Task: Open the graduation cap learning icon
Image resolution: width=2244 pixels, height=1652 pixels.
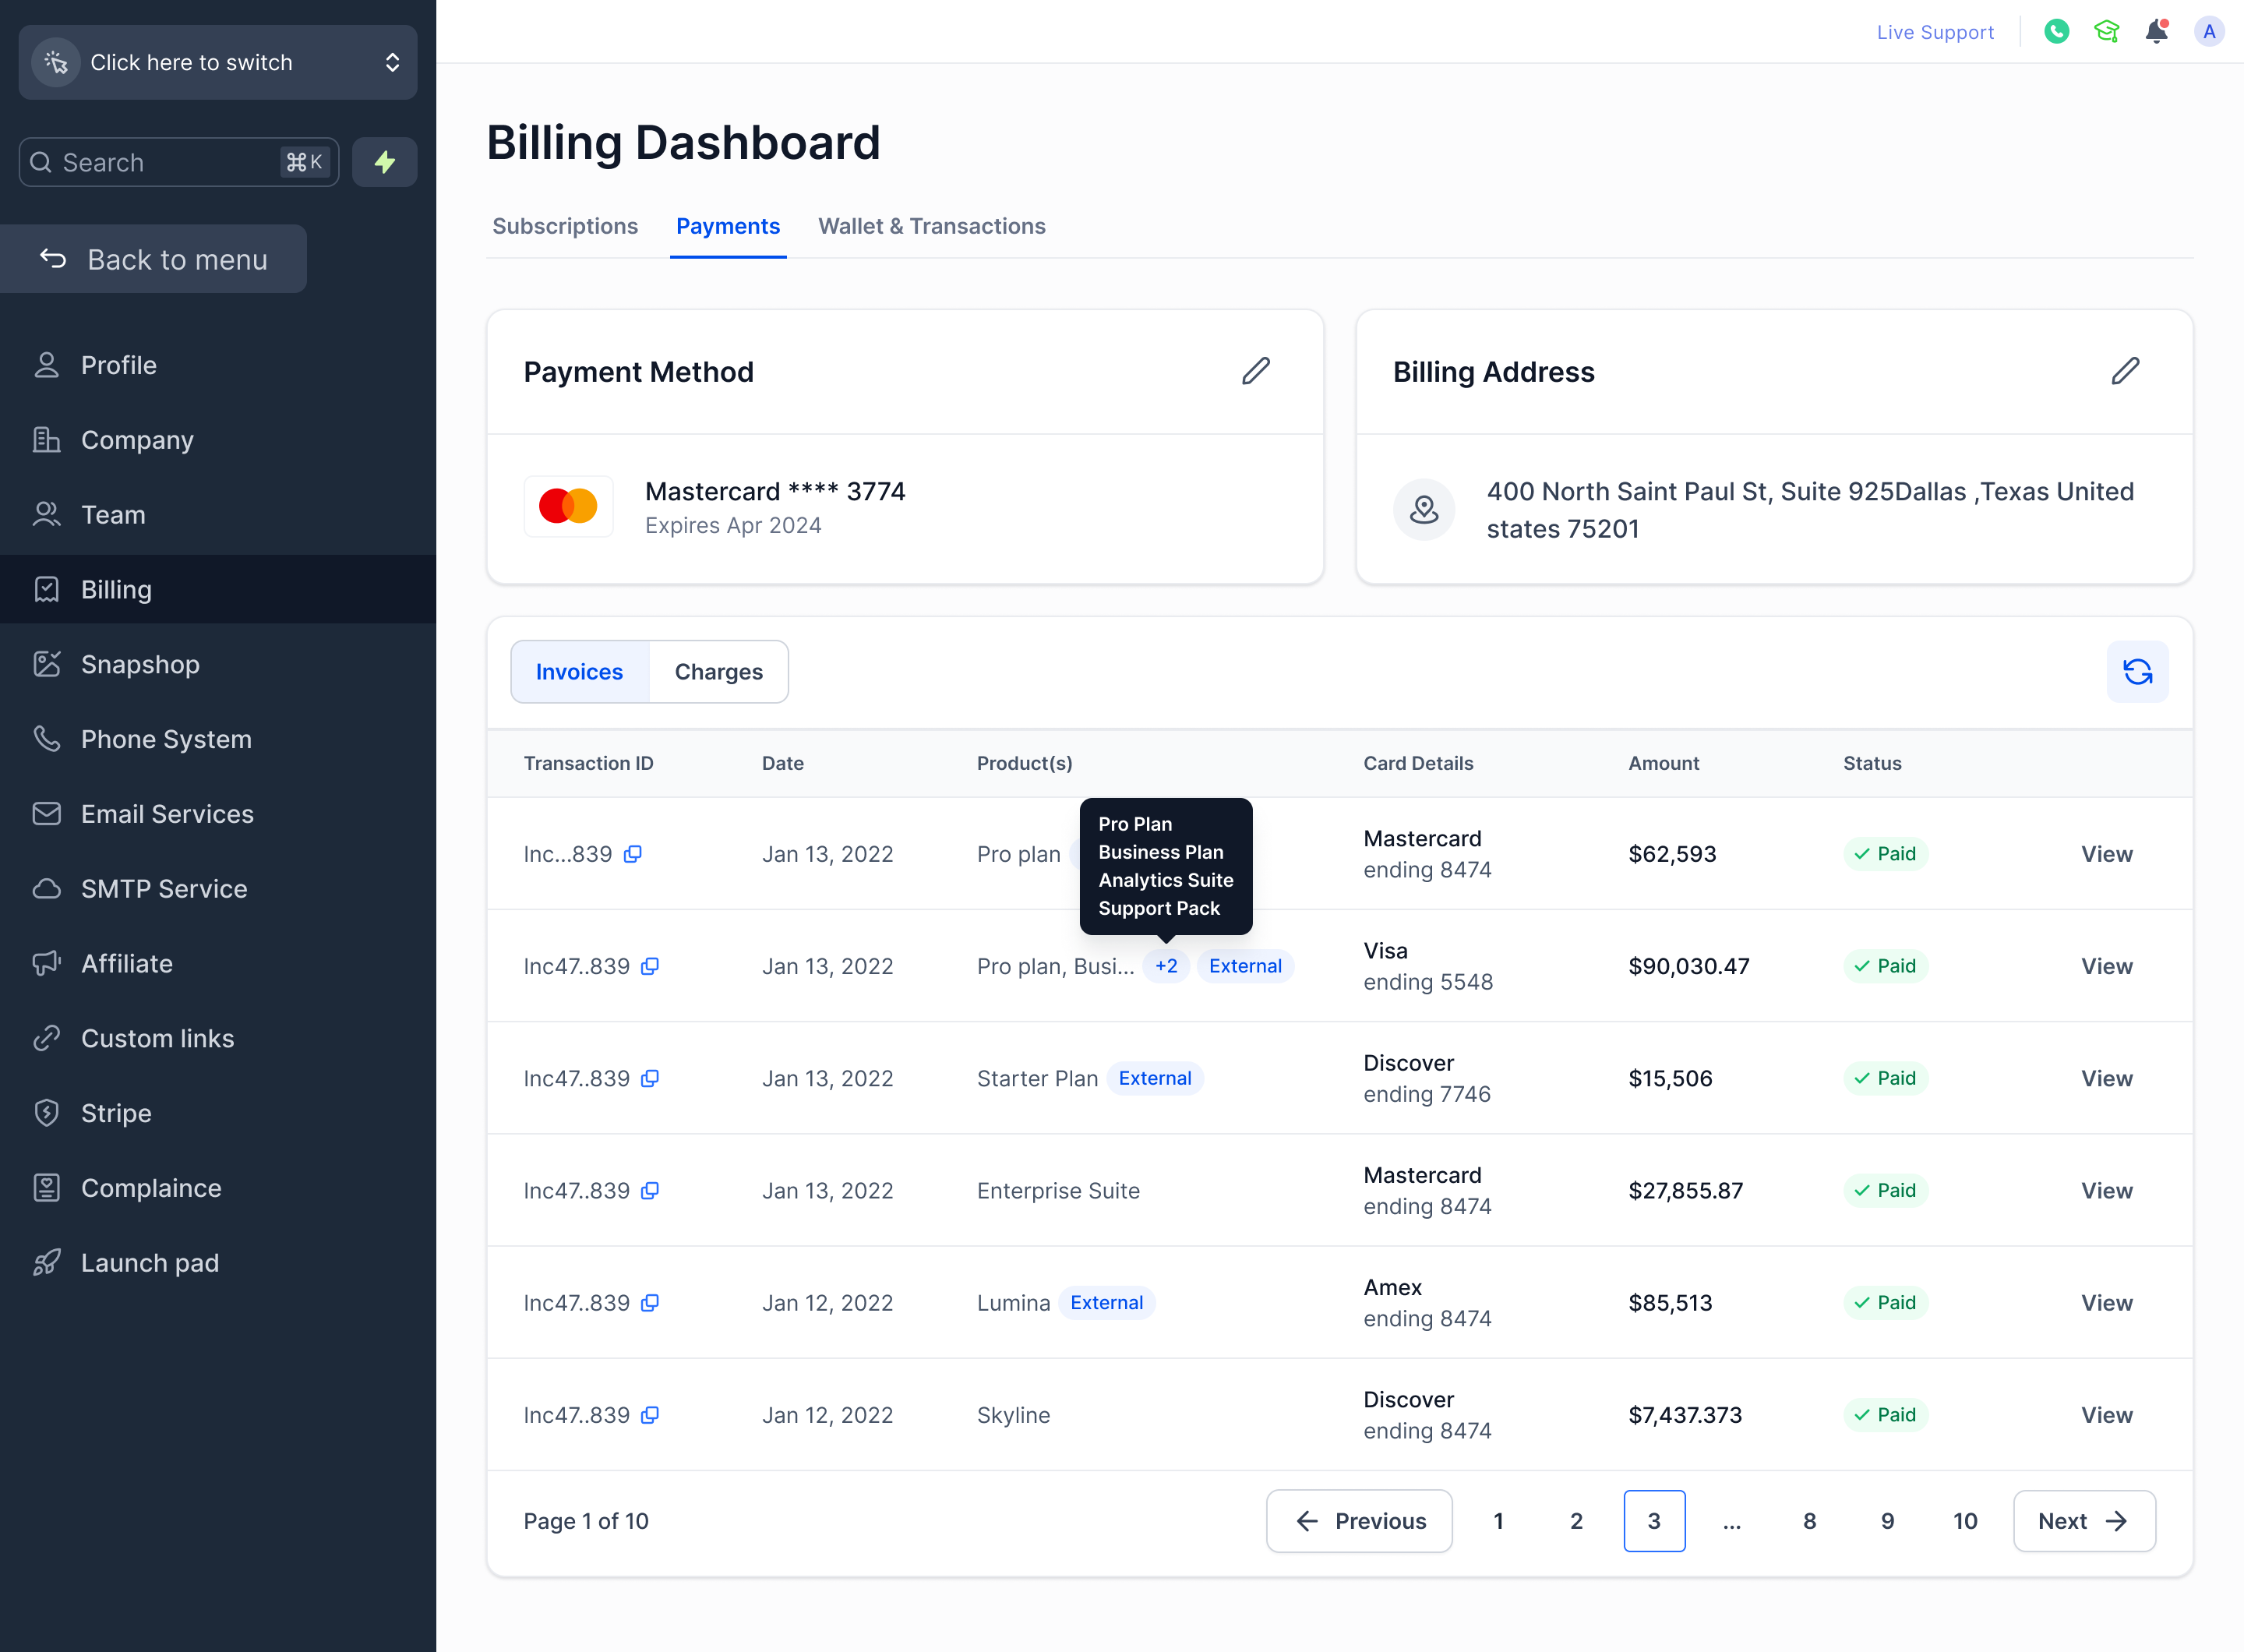Action: pos(2106,32)
